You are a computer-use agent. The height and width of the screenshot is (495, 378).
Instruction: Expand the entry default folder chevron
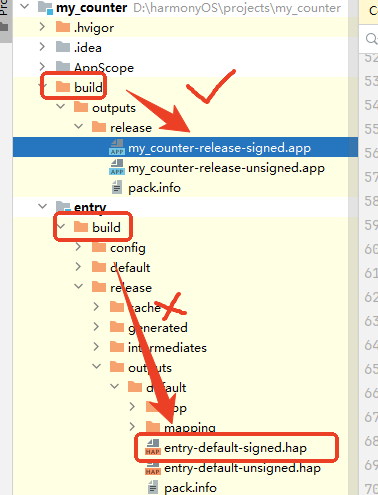tap(78, 267)
